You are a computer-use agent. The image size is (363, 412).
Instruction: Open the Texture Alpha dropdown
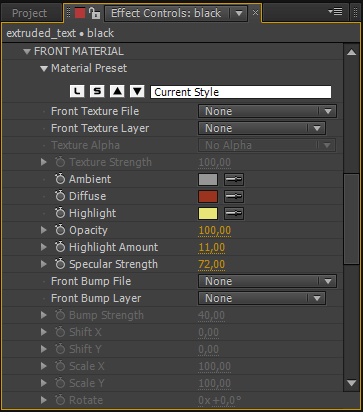click(x=267, y=145)
